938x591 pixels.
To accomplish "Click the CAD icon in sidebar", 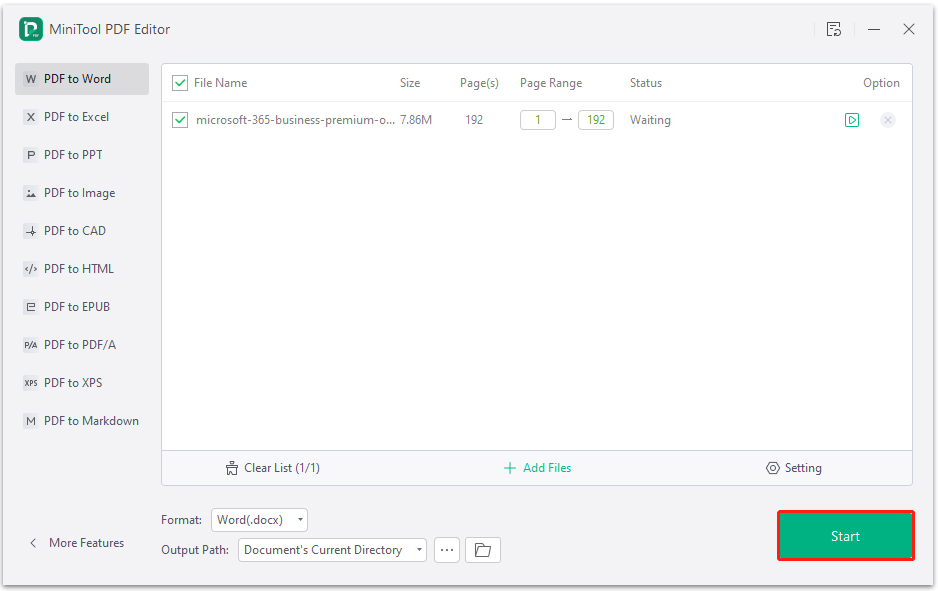I will 31,231.
